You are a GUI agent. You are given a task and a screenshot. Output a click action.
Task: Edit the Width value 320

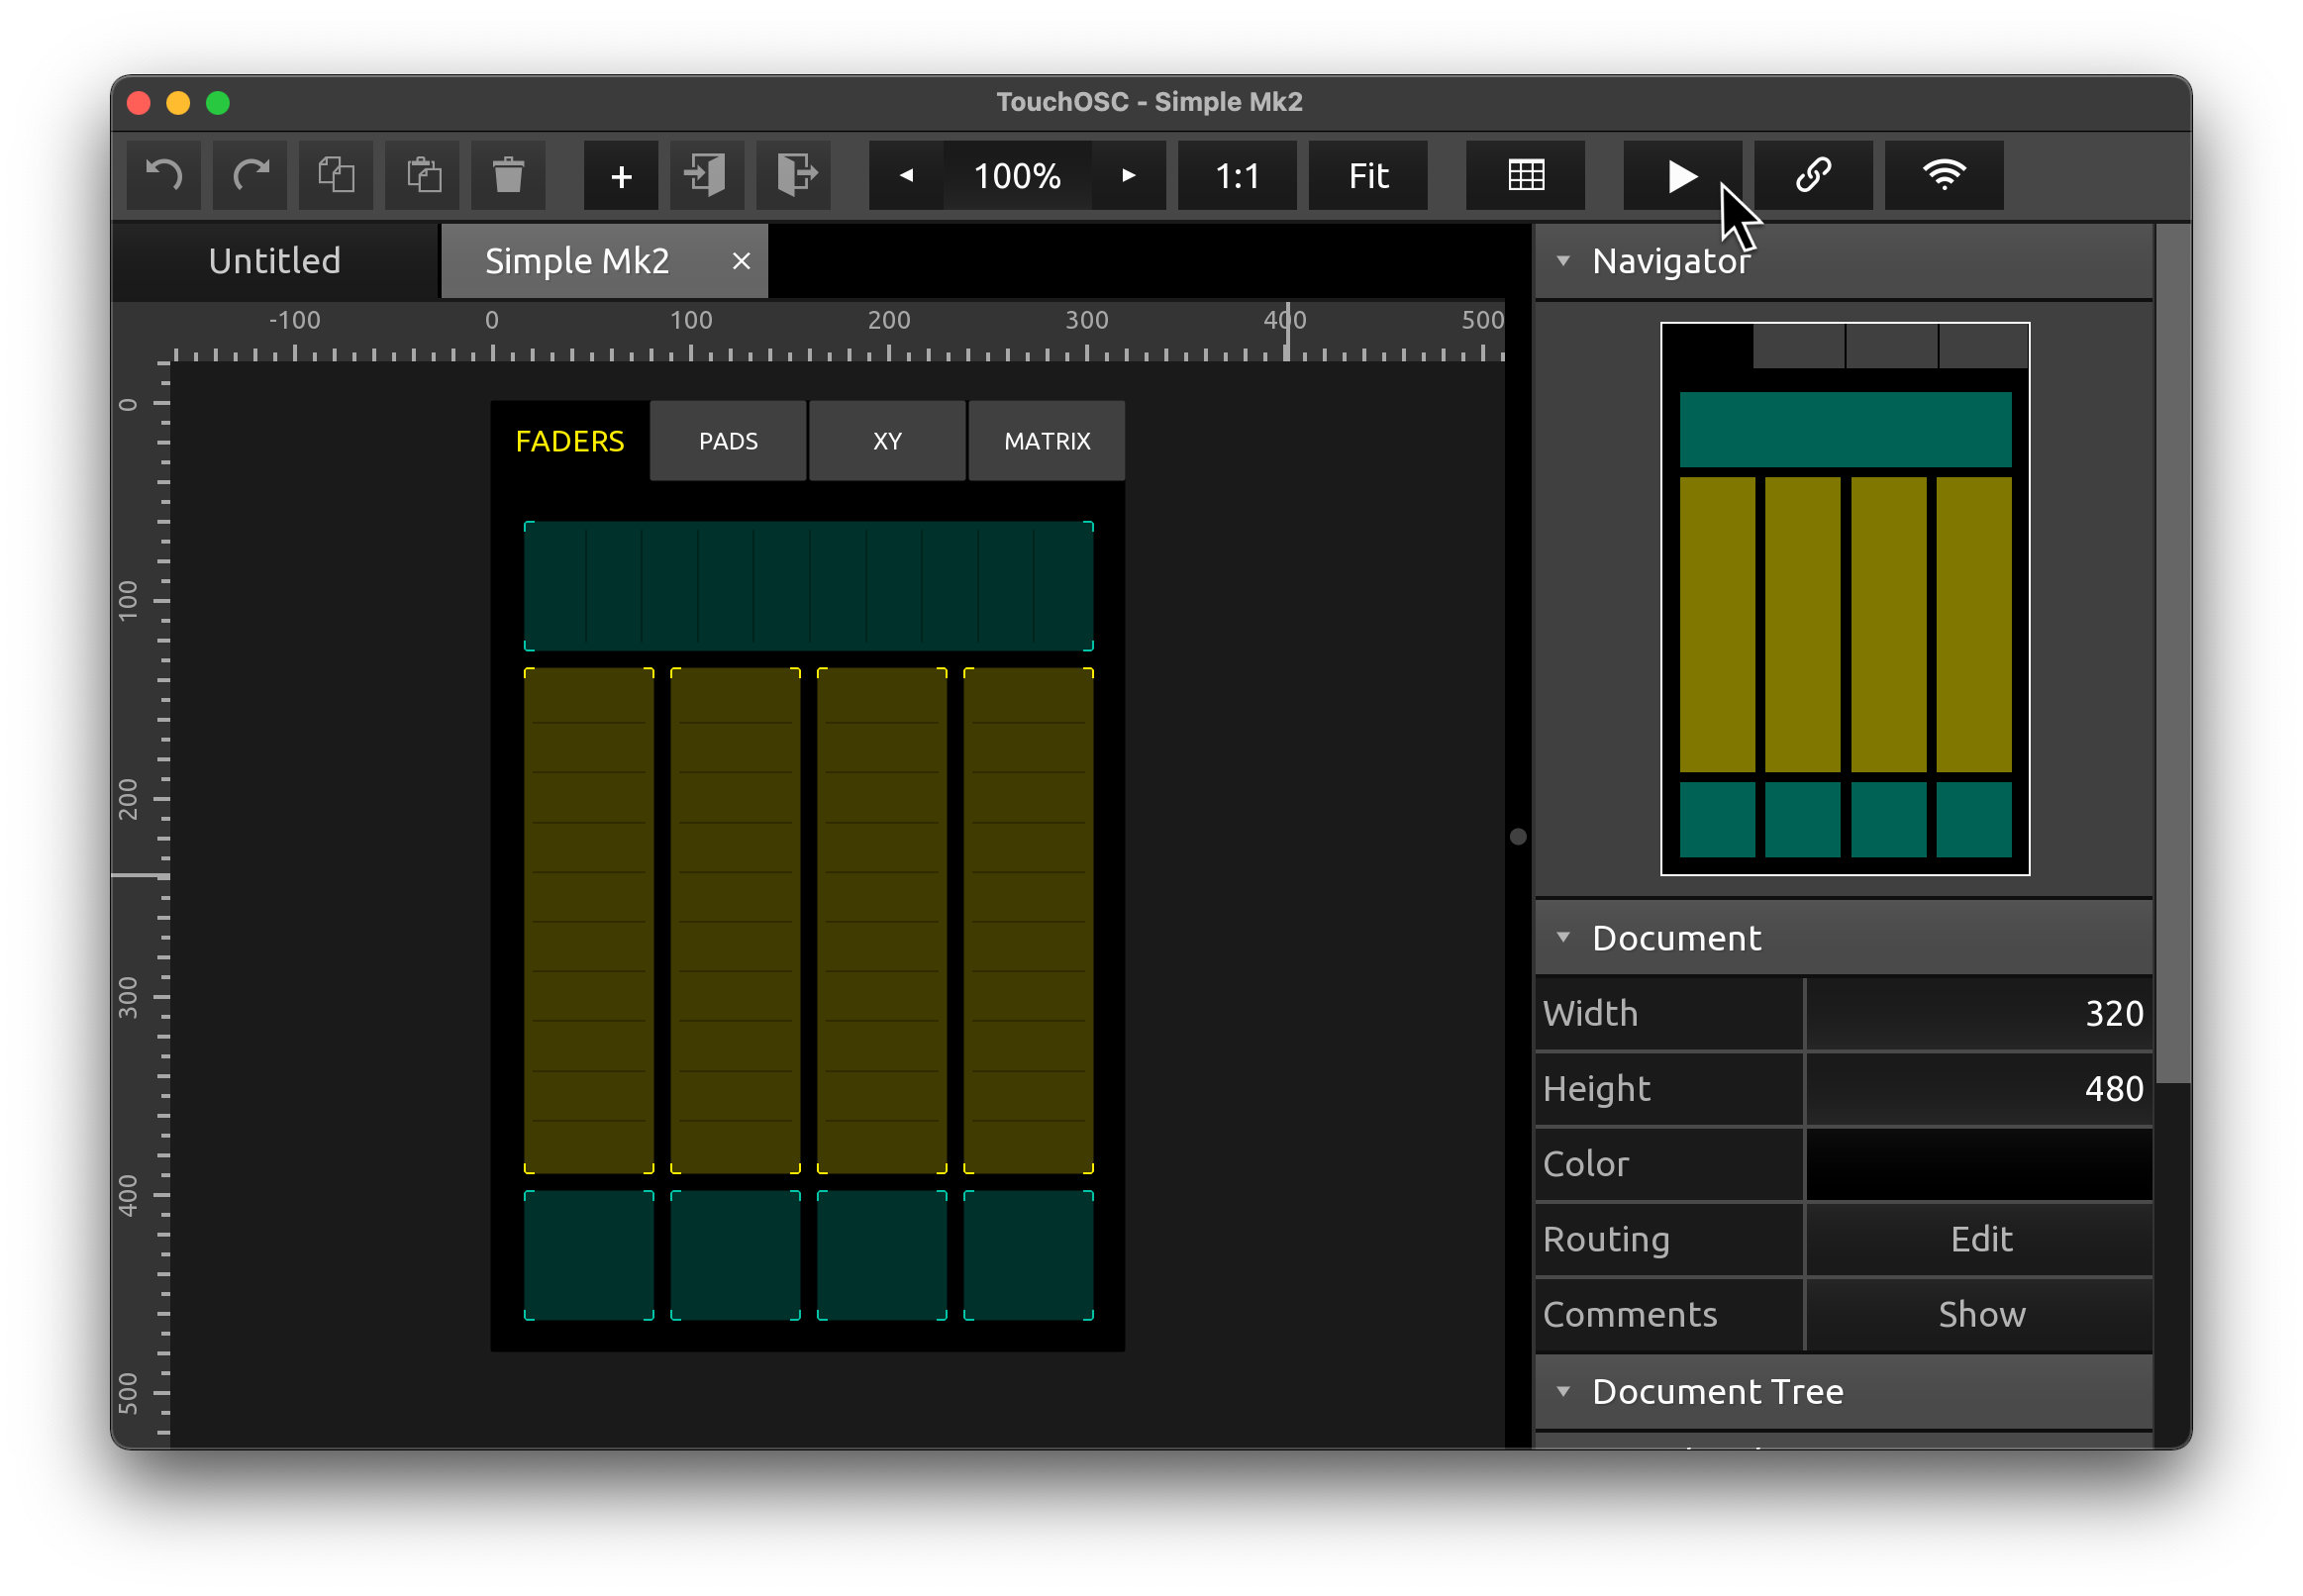coord(1979,1014)
